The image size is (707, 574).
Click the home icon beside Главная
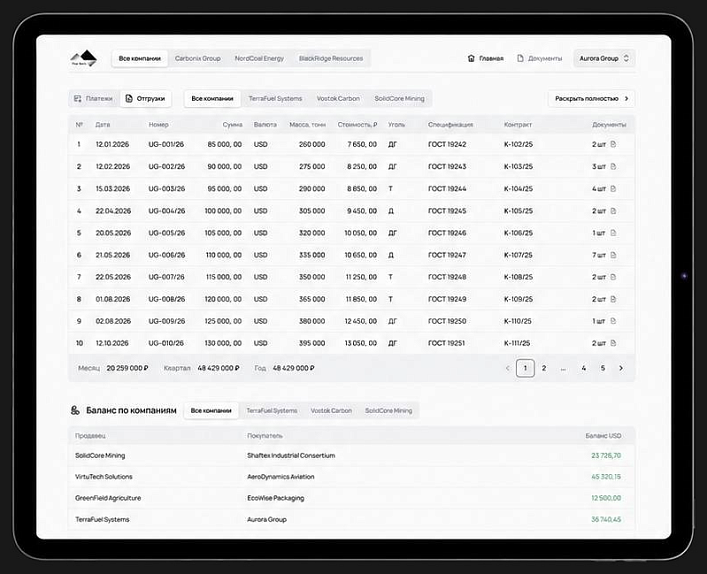coord(471,58)
